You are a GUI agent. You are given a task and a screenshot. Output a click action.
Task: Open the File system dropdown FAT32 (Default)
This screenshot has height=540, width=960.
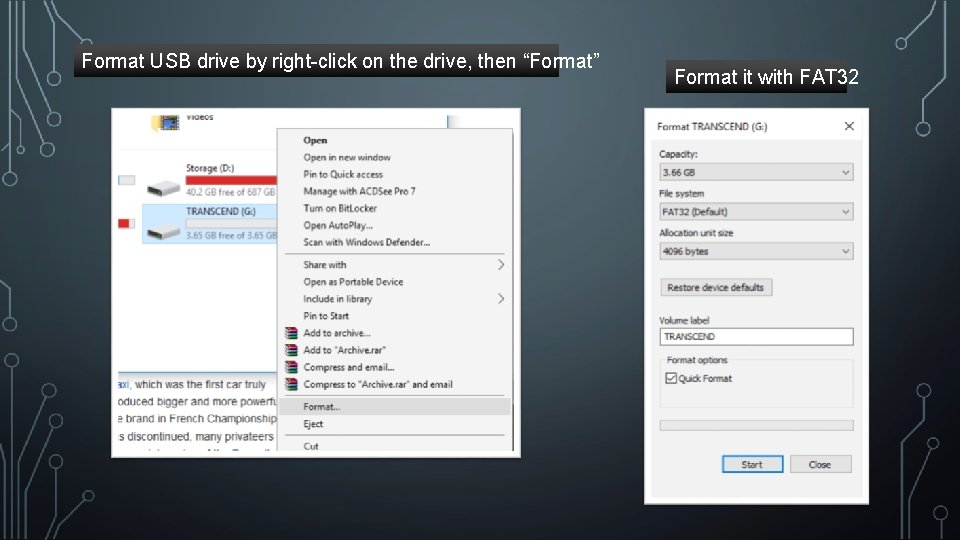[x=756, y=212]
